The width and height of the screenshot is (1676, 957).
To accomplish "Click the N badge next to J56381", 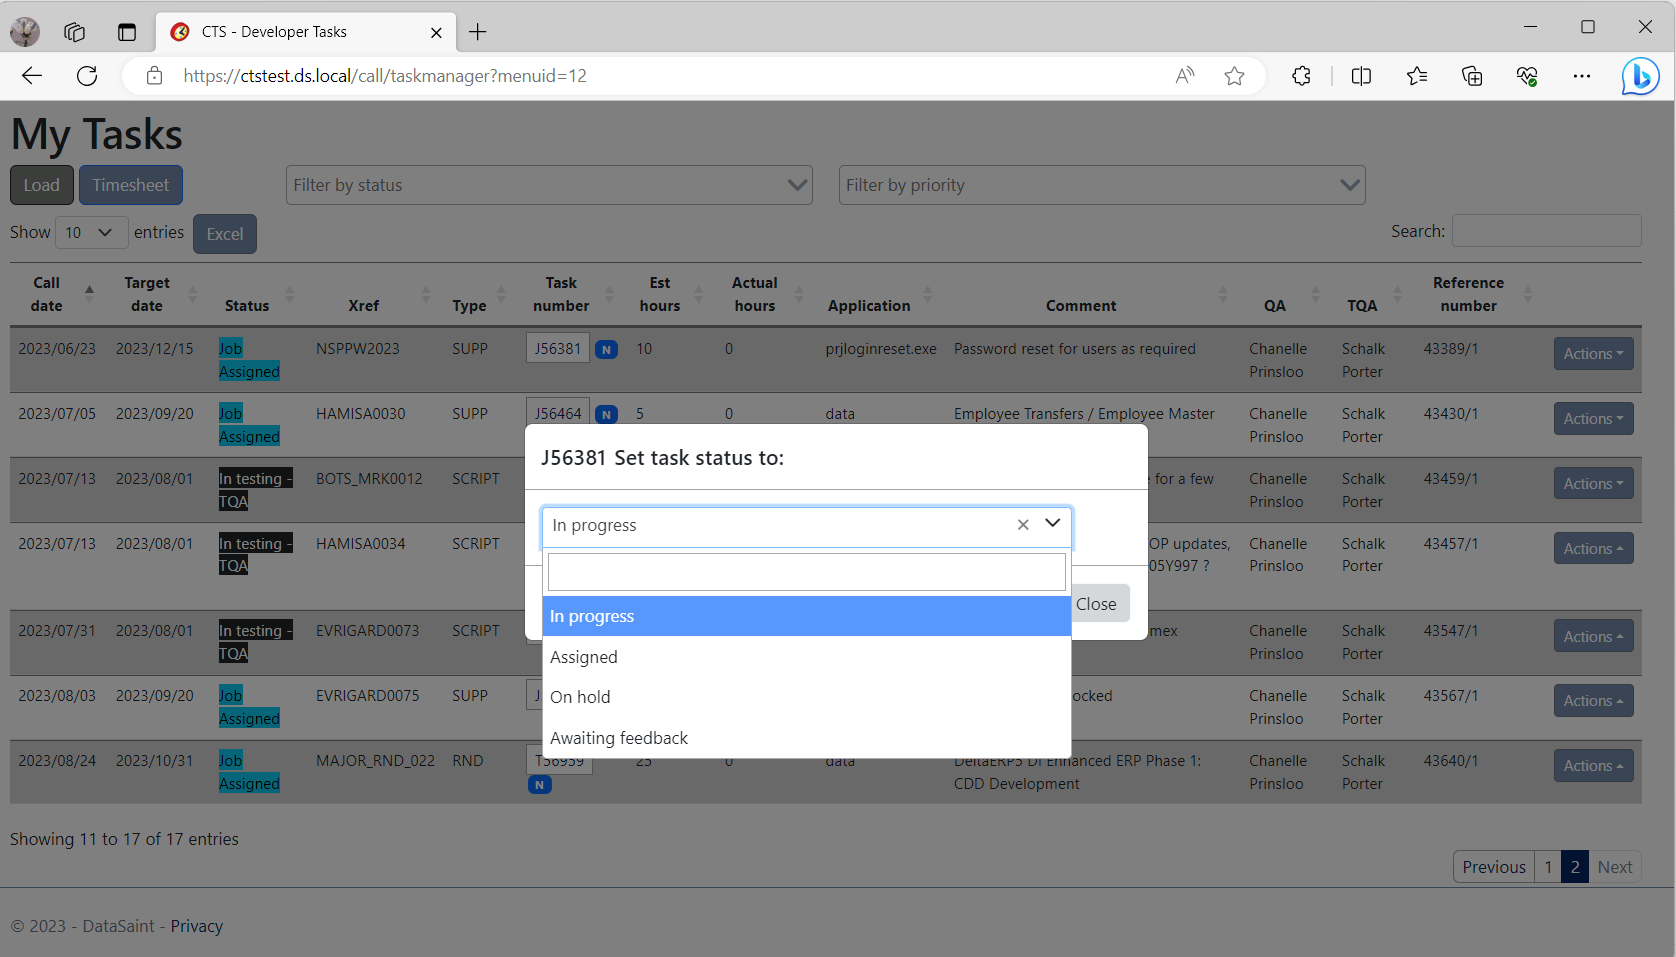I will 606,350.
